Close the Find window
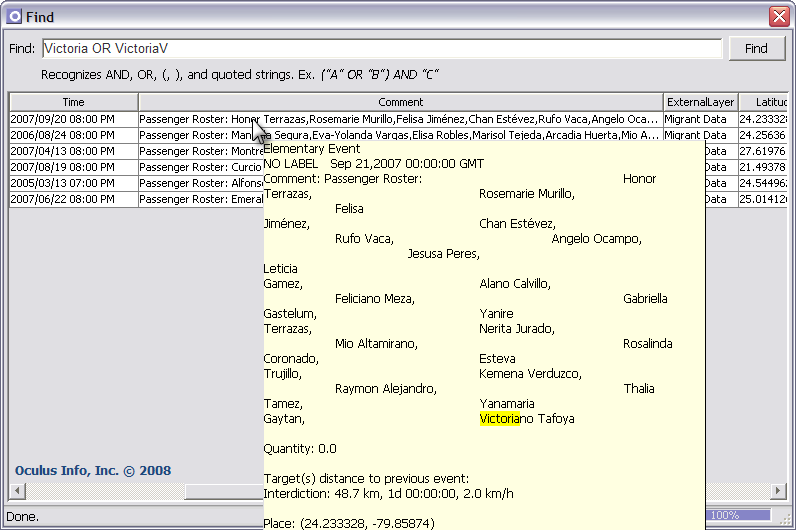Image resolution: width=796 pixels, height=530 pixels. [x=779, y=17]
